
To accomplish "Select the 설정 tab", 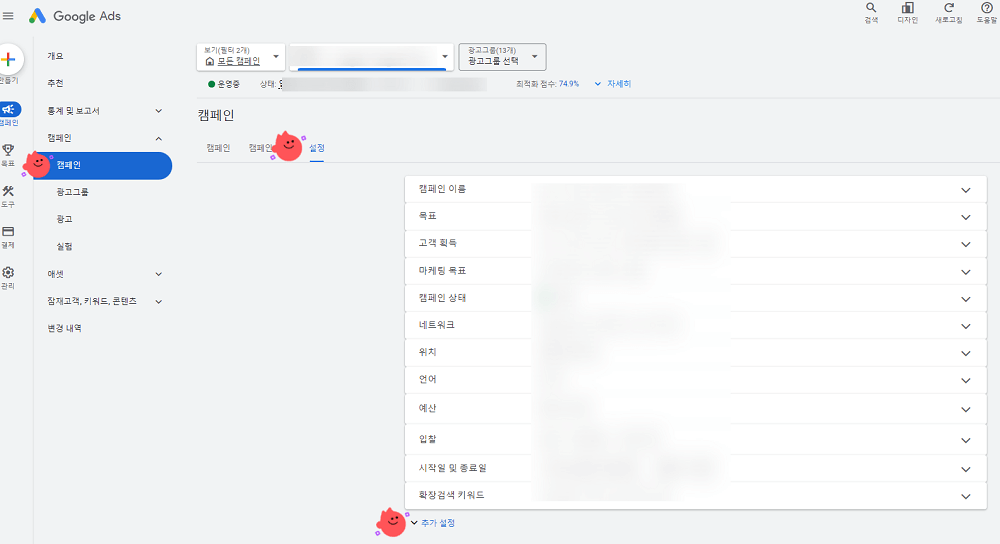I will 317,148.
